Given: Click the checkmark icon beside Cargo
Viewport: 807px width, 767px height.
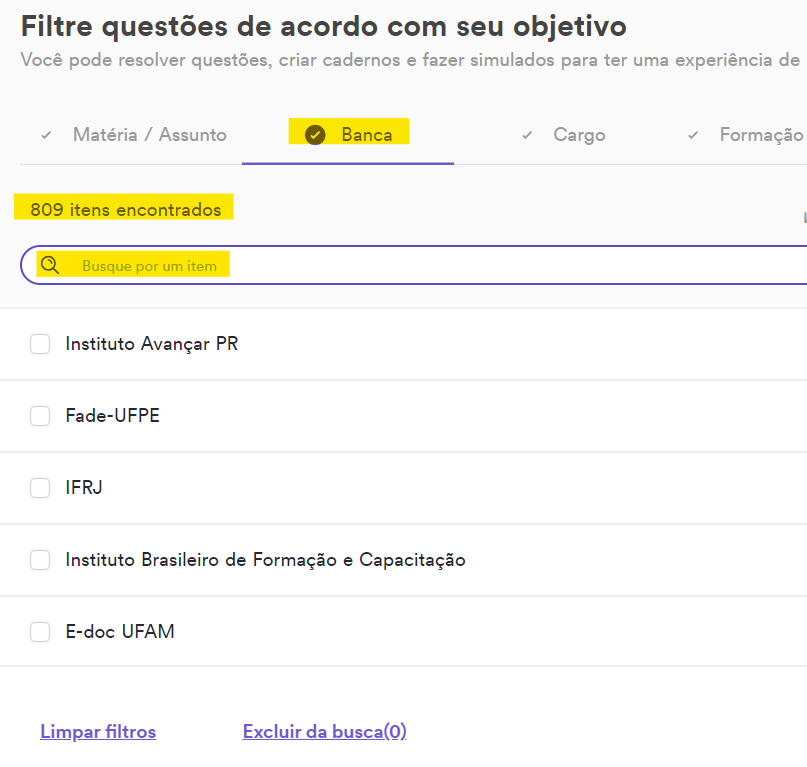Looking at the screenshot, I should tap(527, 135).
